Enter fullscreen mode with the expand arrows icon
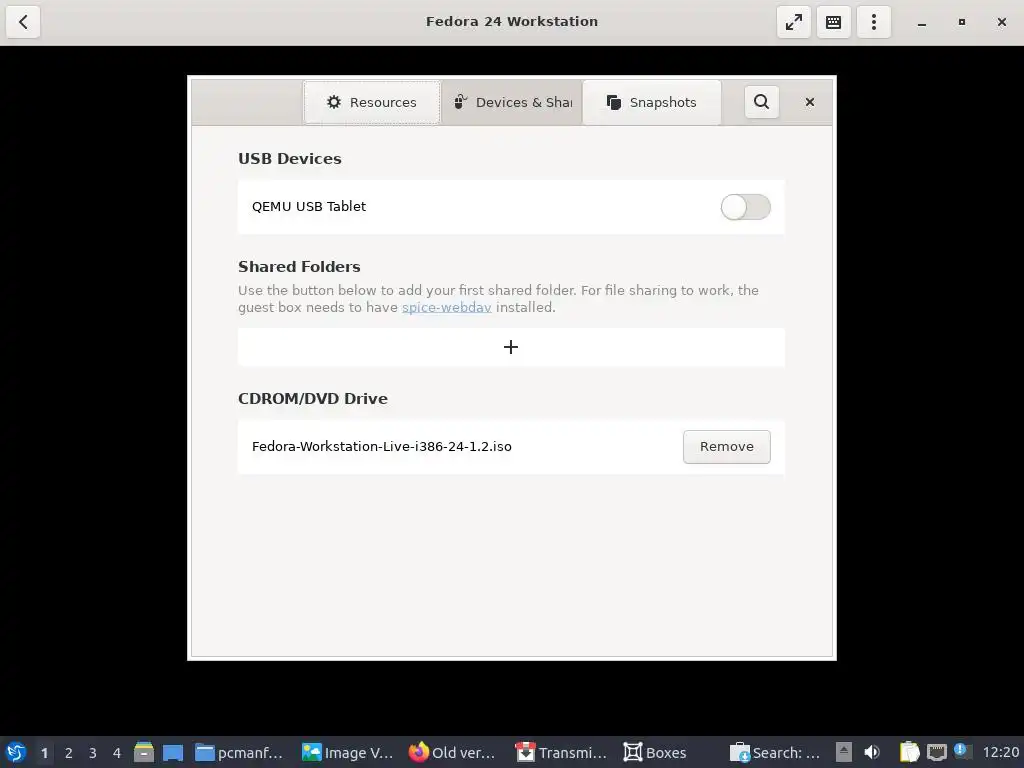This screenshot has height=768, width=1024. coord(793,22)
